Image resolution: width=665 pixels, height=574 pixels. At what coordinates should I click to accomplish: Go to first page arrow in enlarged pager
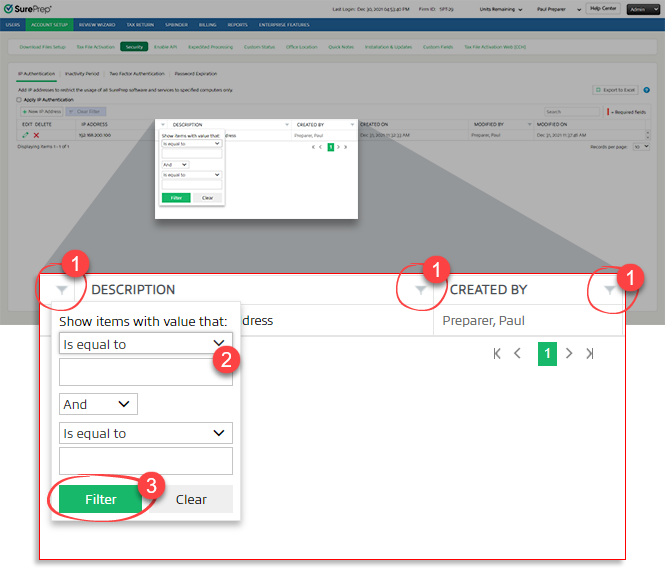[497, 353]
